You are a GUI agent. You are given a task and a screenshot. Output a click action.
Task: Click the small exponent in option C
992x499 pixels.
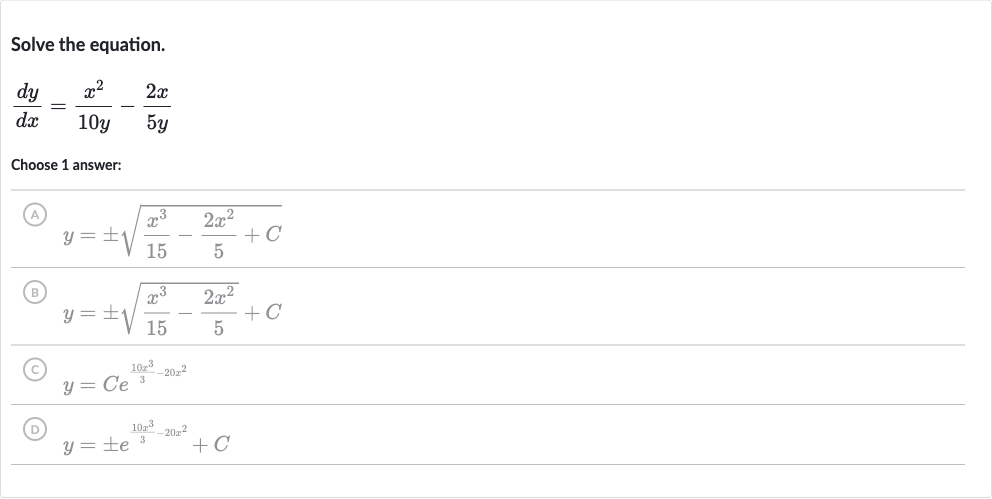tap(159, 372)
